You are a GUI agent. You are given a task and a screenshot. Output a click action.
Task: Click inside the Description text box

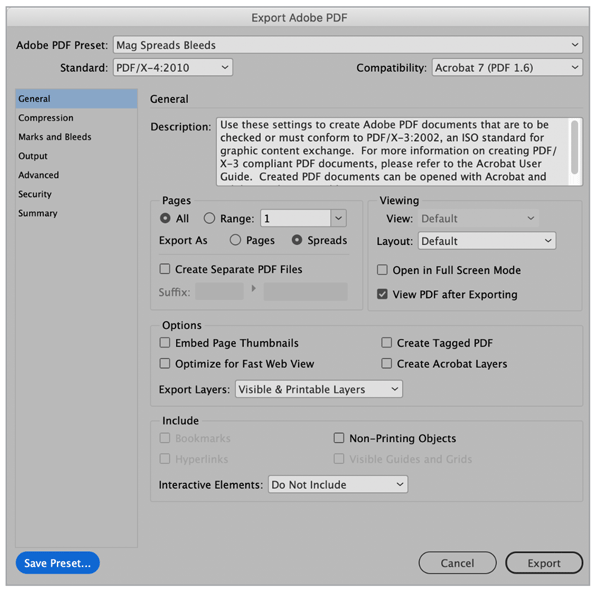click(394, 152)
